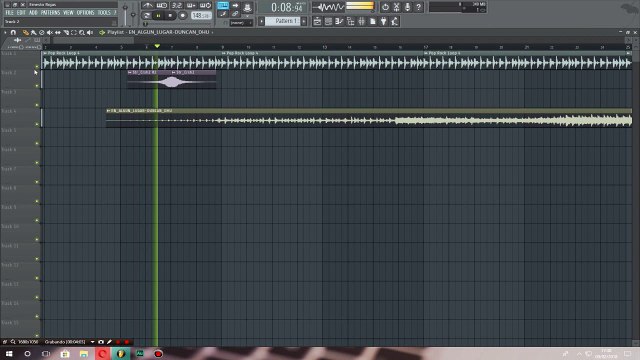
Task: Click the undo history power-shaped icon
Action: (x=385, y=7)
